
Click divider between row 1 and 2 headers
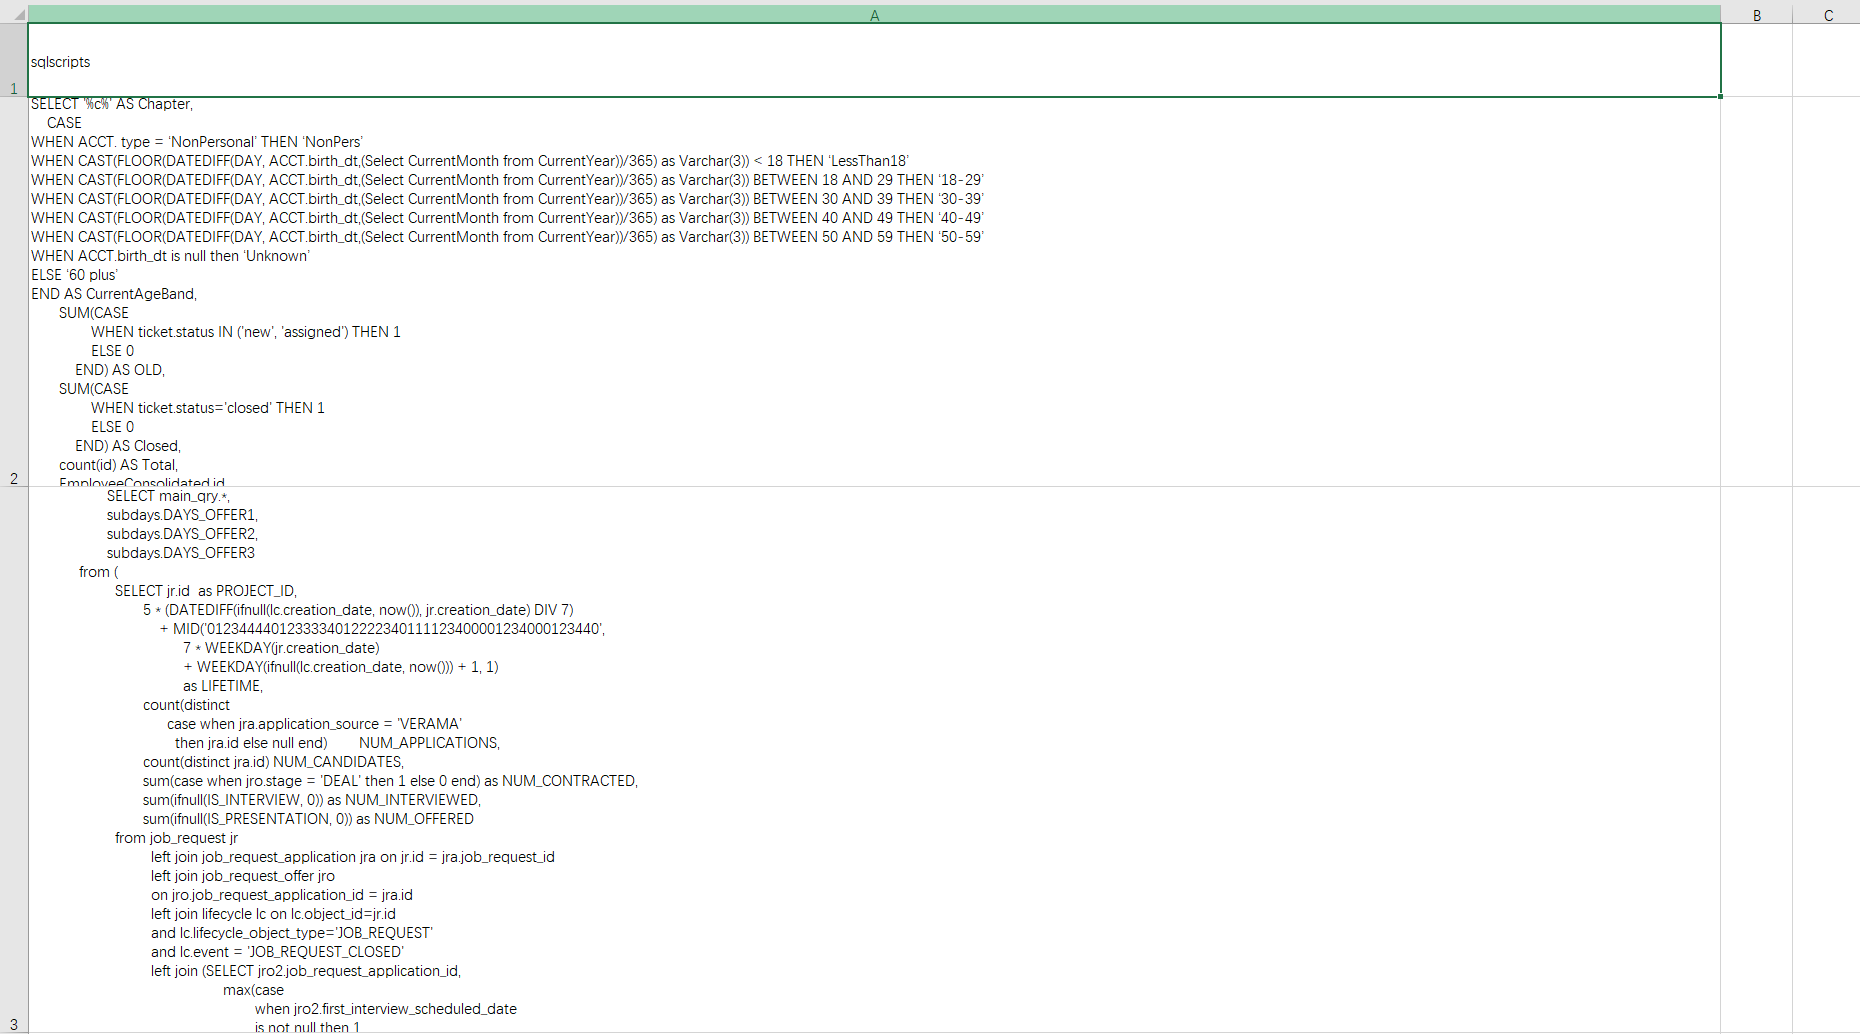click(14, 97)
